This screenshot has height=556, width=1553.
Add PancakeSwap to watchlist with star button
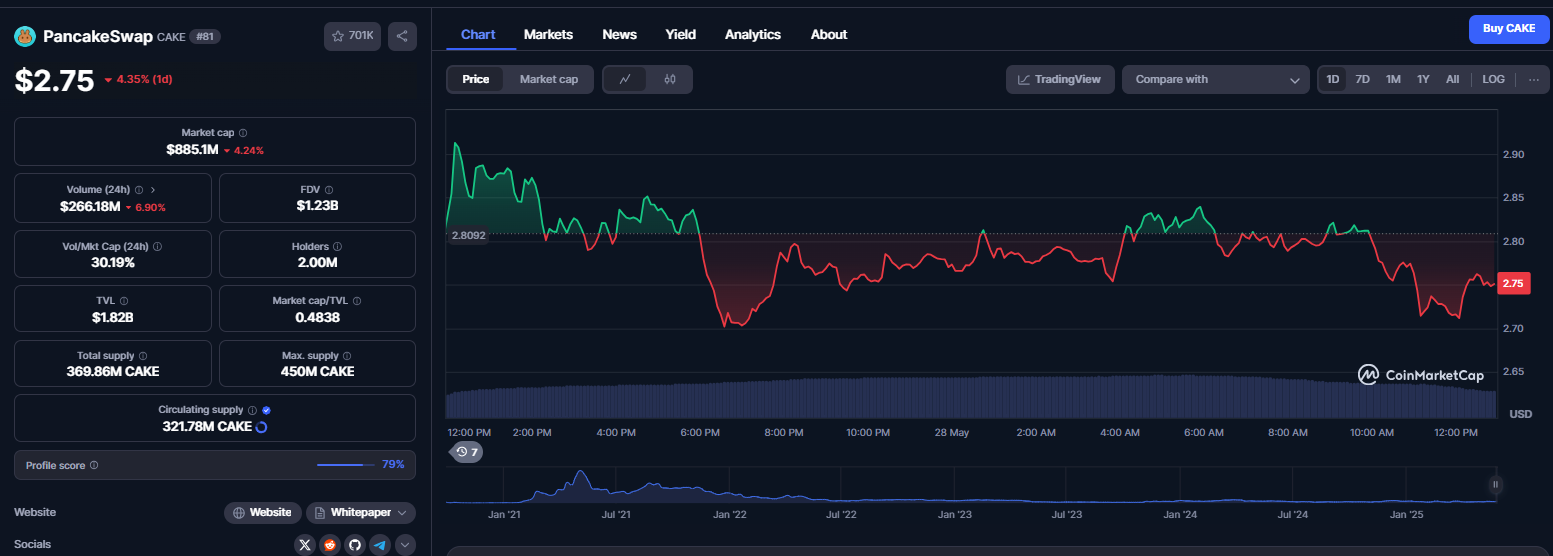[x=352, y=36]
